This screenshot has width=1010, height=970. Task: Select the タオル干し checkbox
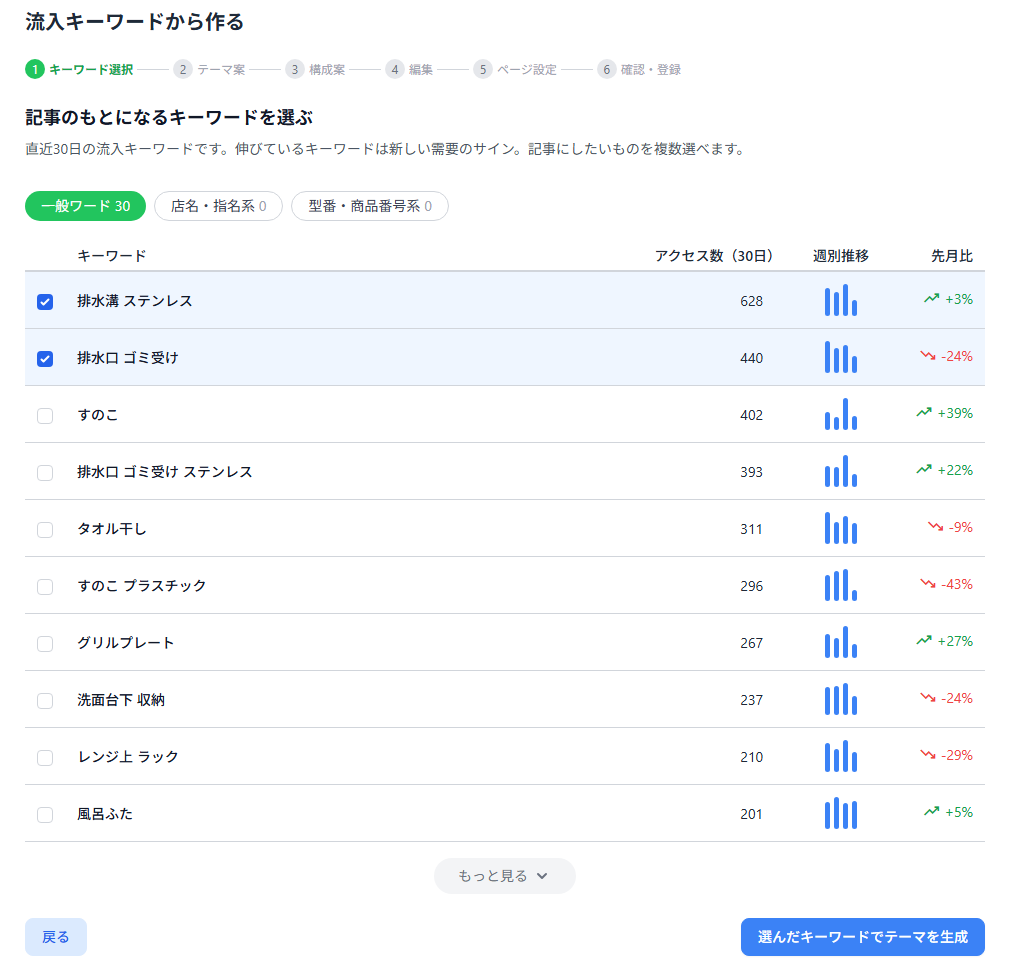pos(45,529)
